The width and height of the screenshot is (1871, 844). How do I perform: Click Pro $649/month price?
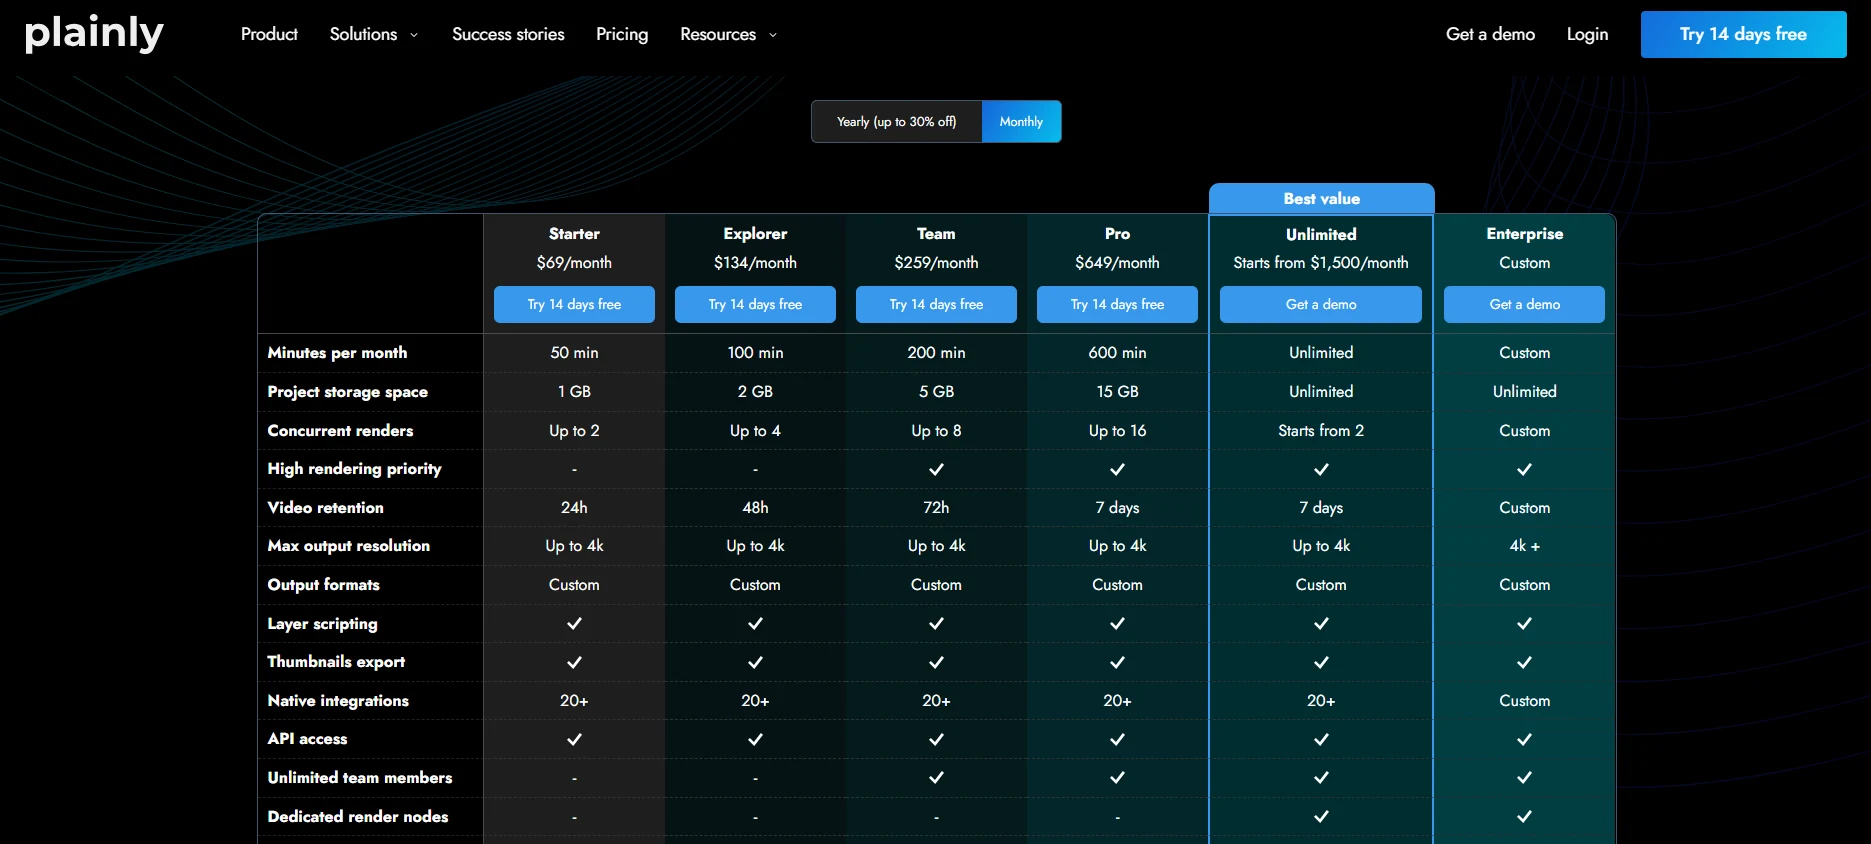pyautogui.click(x=1117, y=262)
